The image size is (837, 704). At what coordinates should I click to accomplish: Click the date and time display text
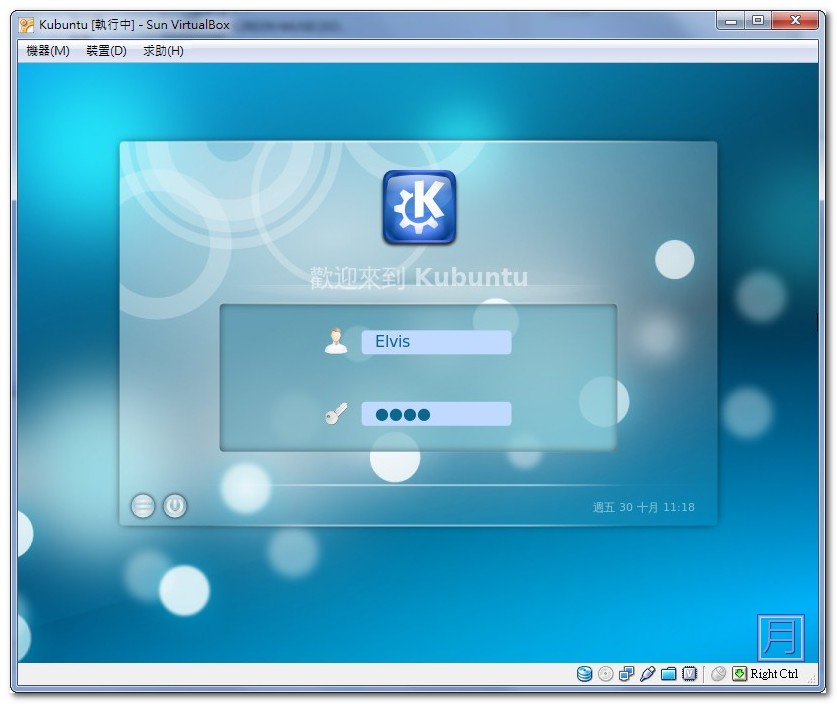tap(644, 507)
